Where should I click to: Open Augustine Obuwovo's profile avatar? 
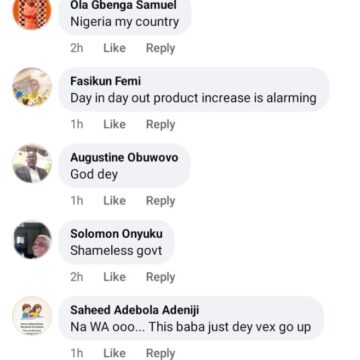(x=32, y=163)
